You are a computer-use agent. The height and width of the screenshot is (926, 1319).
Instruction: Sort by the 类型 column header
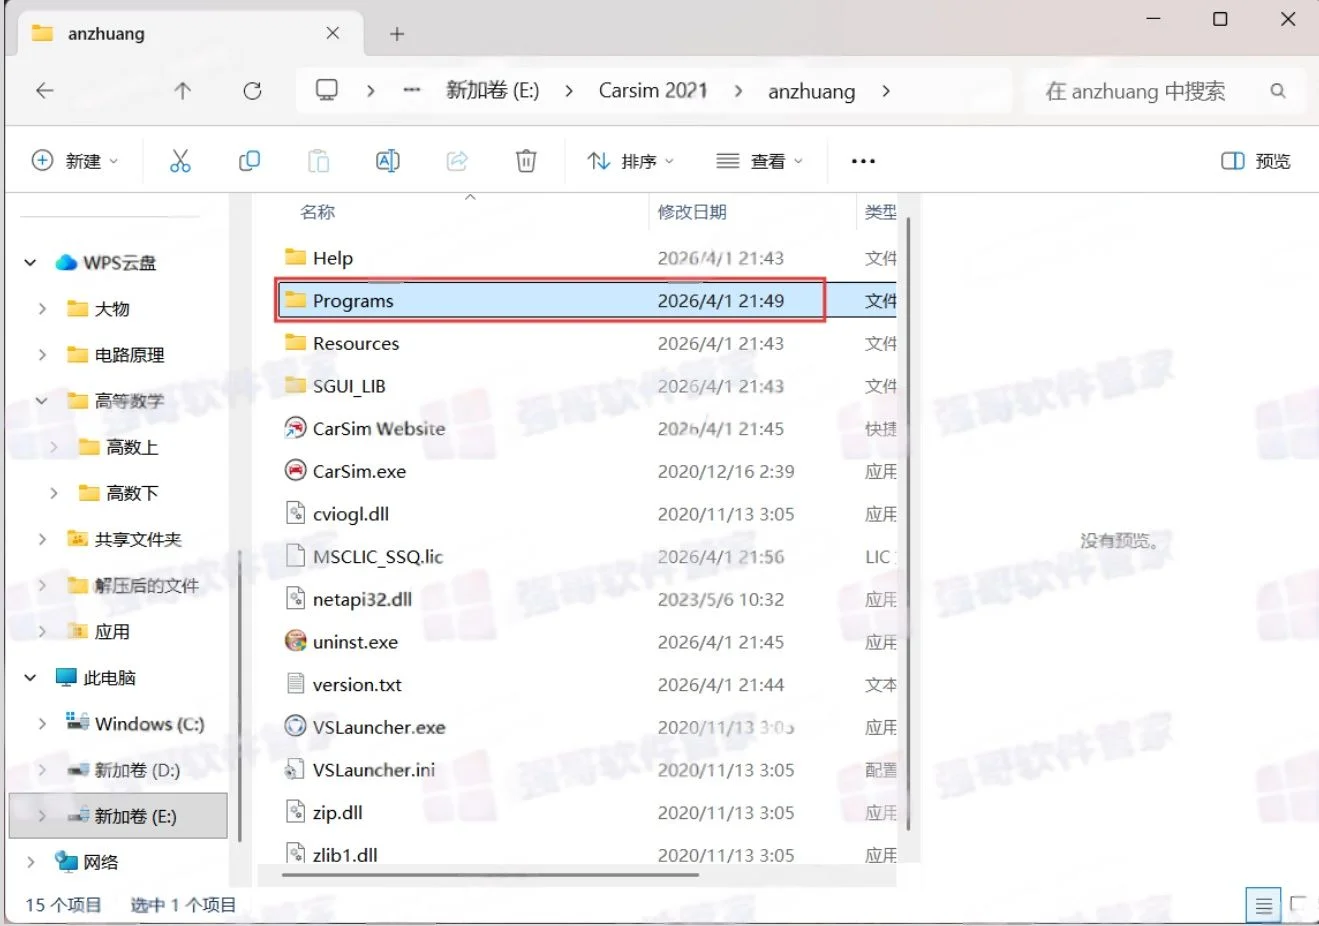pos(880,212)
